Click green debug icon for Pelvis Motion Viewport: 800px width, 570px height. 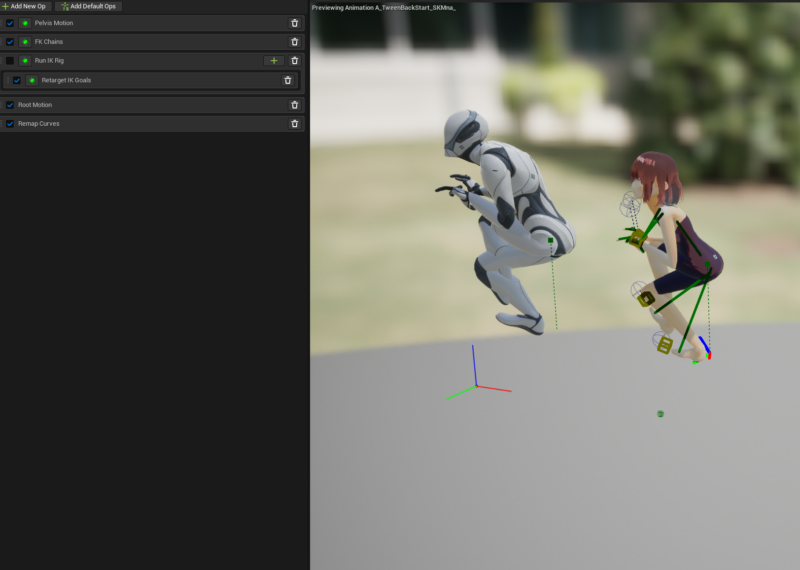25,23
